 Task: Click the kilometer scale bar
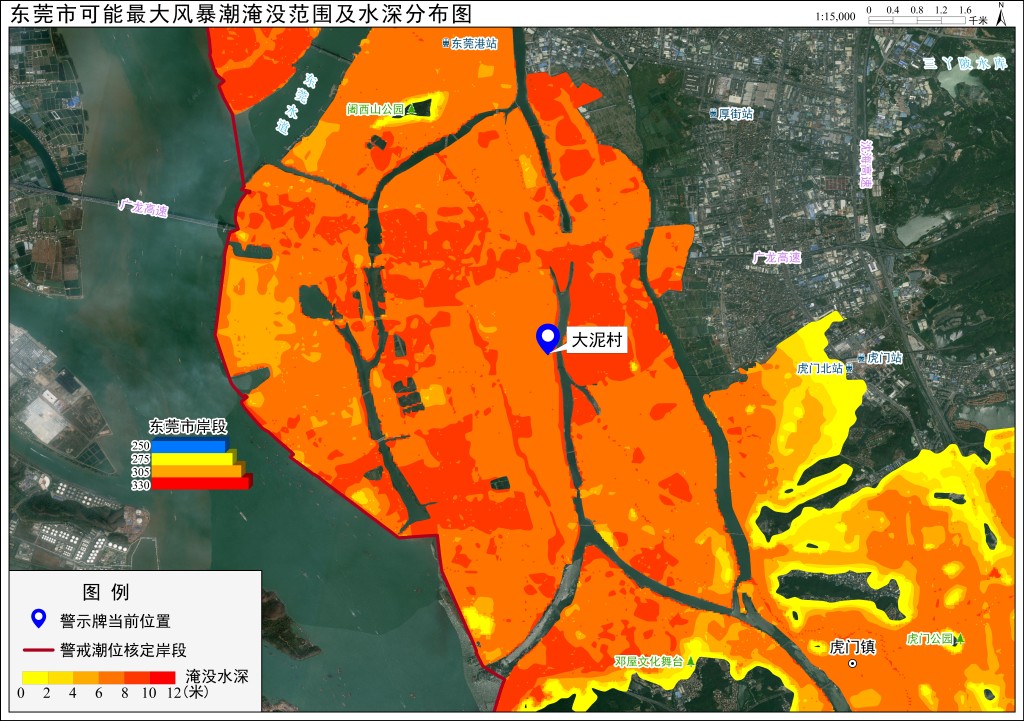point(917,20)
